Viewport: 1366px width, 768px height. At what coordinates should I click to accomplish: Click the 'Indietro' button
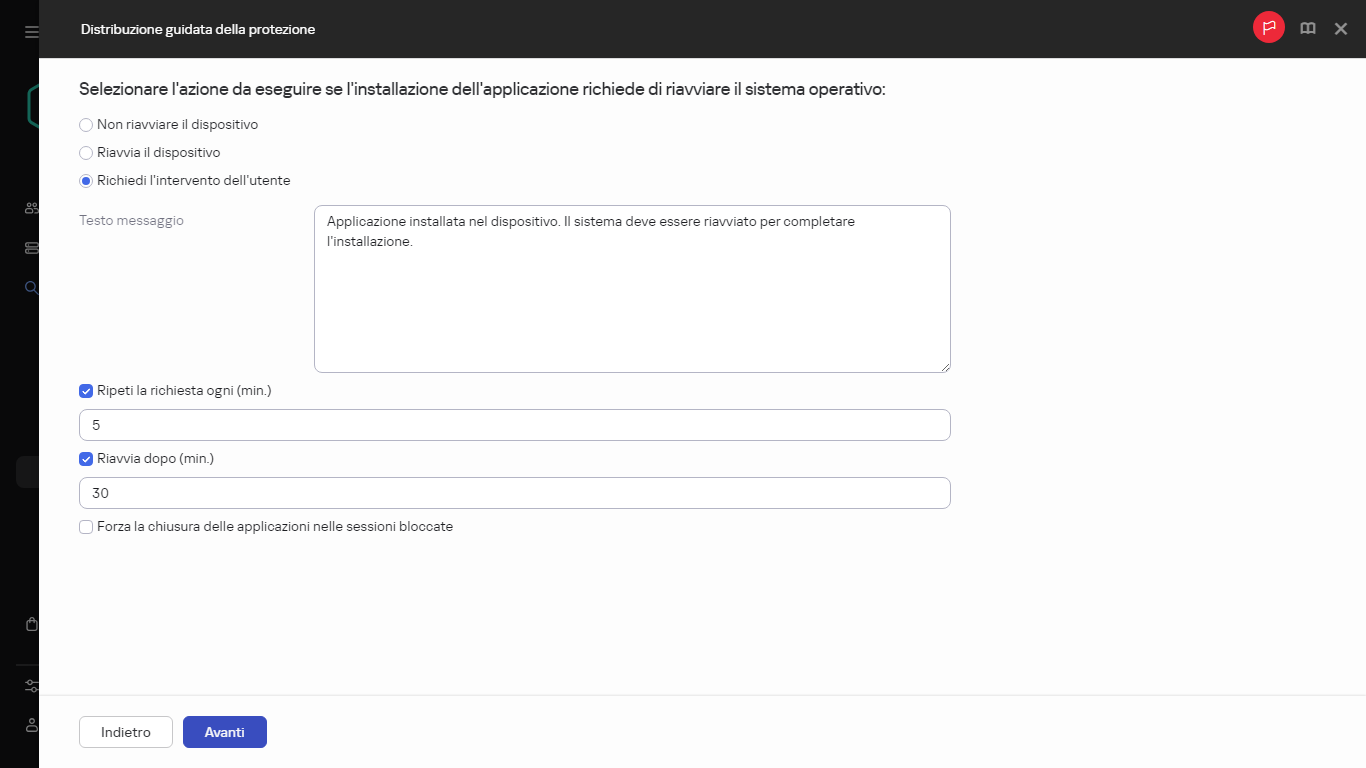point(125,731)
